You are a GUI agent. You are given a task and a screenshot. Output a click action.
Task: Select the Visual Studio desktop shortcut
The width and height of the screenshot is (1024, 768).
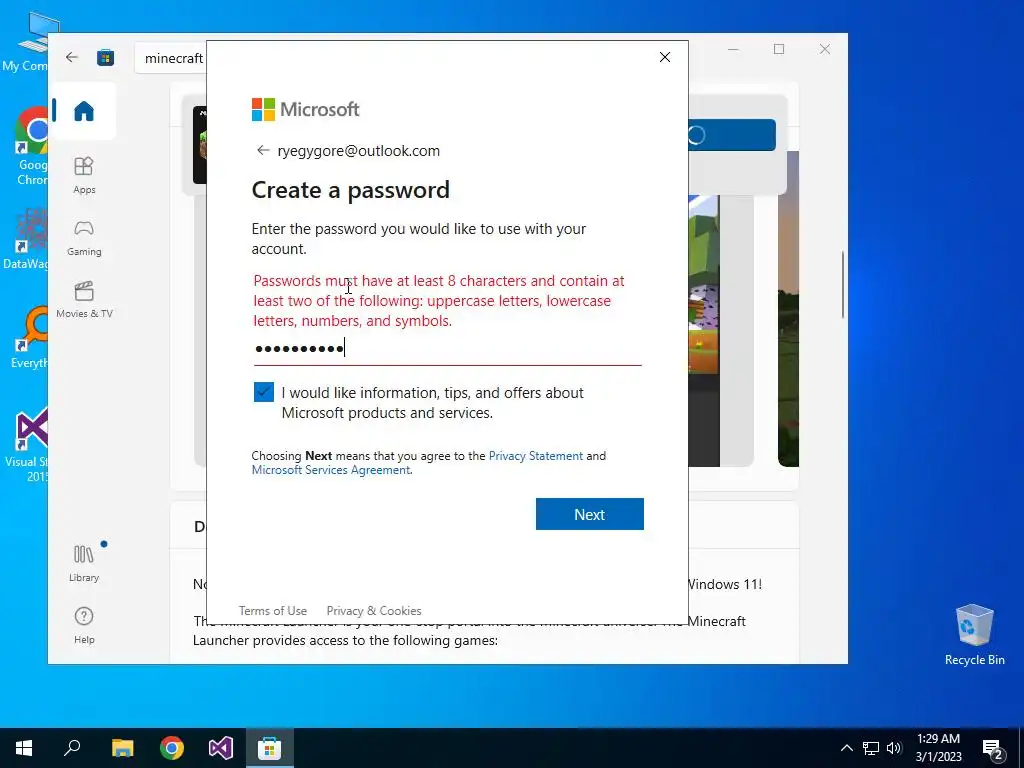[x=26, y=444]
